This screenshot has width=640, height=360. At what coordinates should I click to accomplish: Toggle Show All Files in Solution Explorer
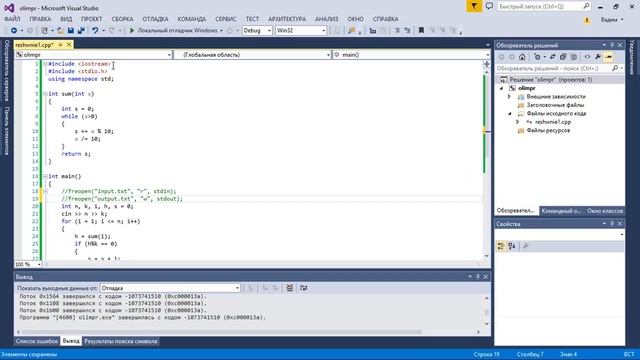point(573,57)
